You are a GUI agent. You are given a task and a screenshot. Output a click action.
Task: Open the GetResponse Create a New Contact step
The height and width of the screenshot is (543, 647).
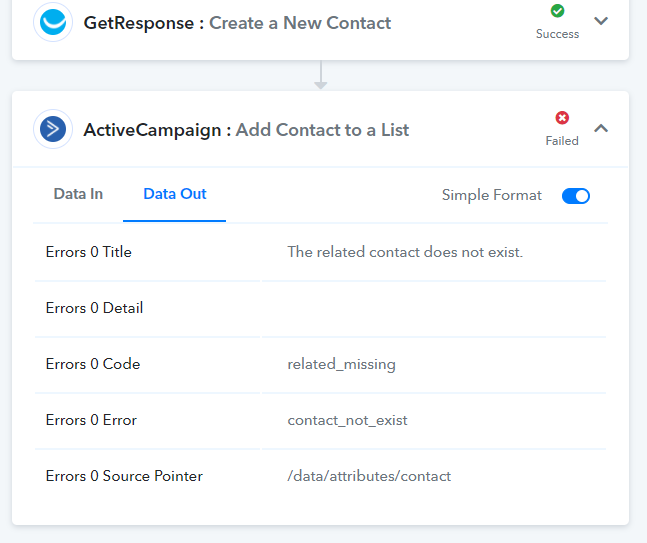coord(237,23)
